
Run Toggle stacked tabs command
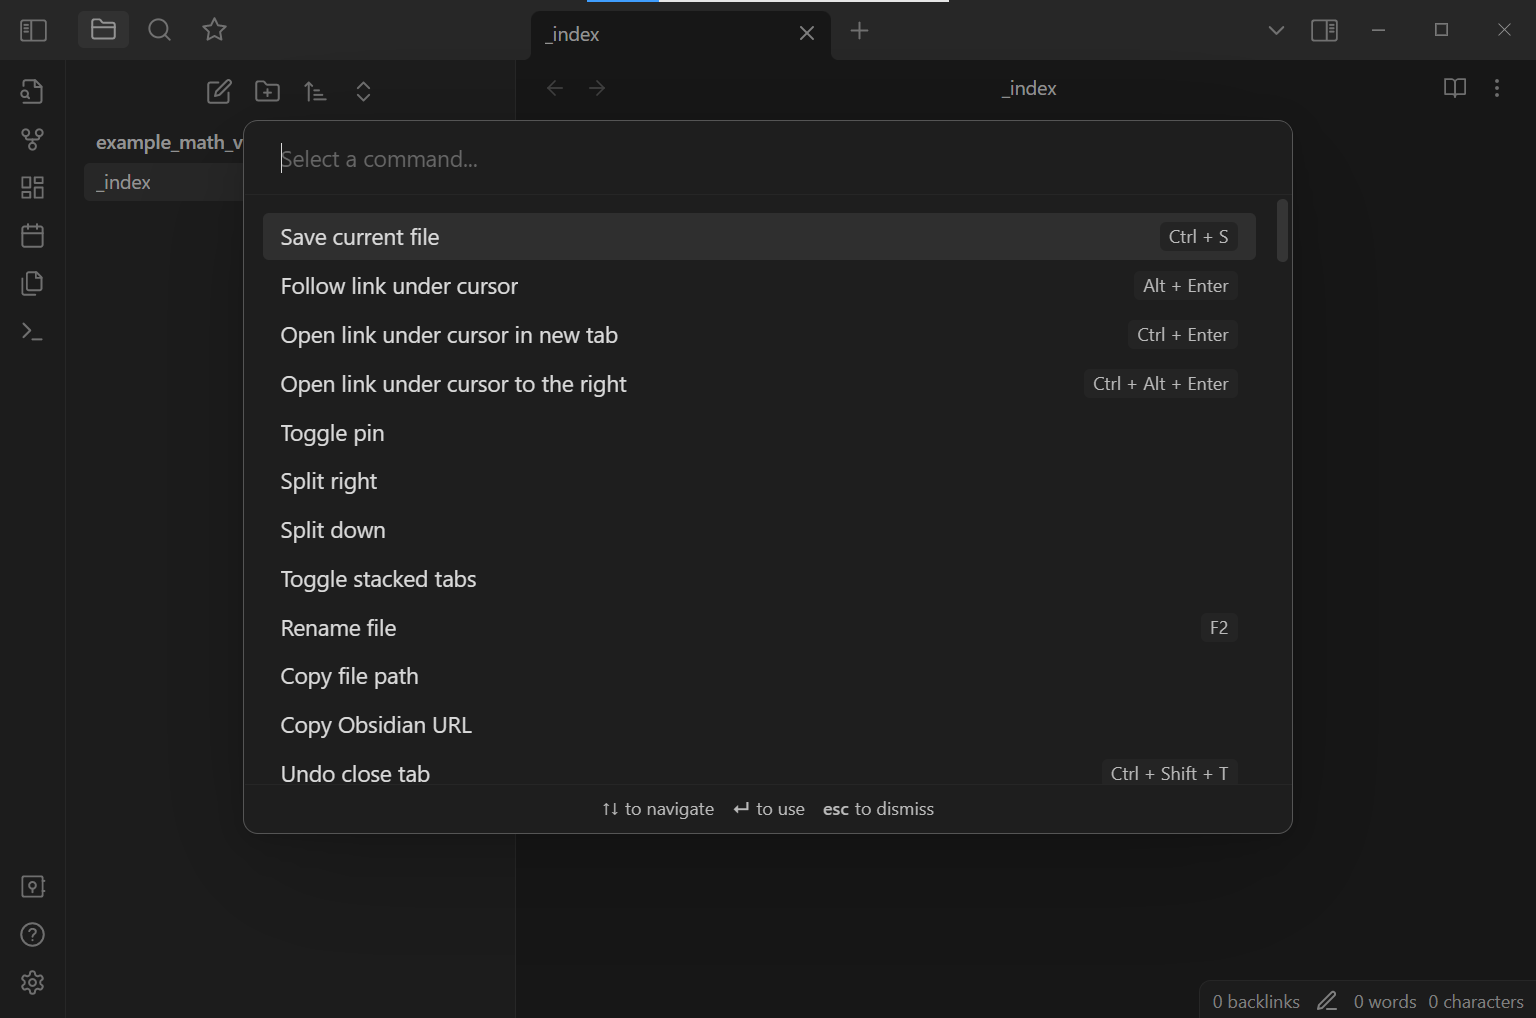759,579
